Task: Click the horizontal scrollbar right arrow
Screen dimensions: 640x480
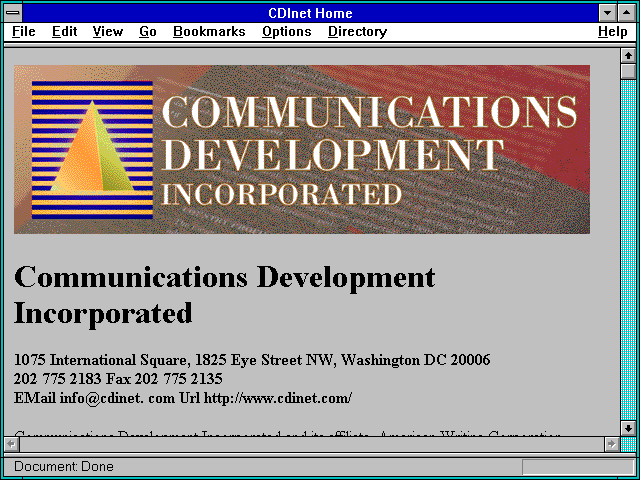Action: [x=612, y=444]
